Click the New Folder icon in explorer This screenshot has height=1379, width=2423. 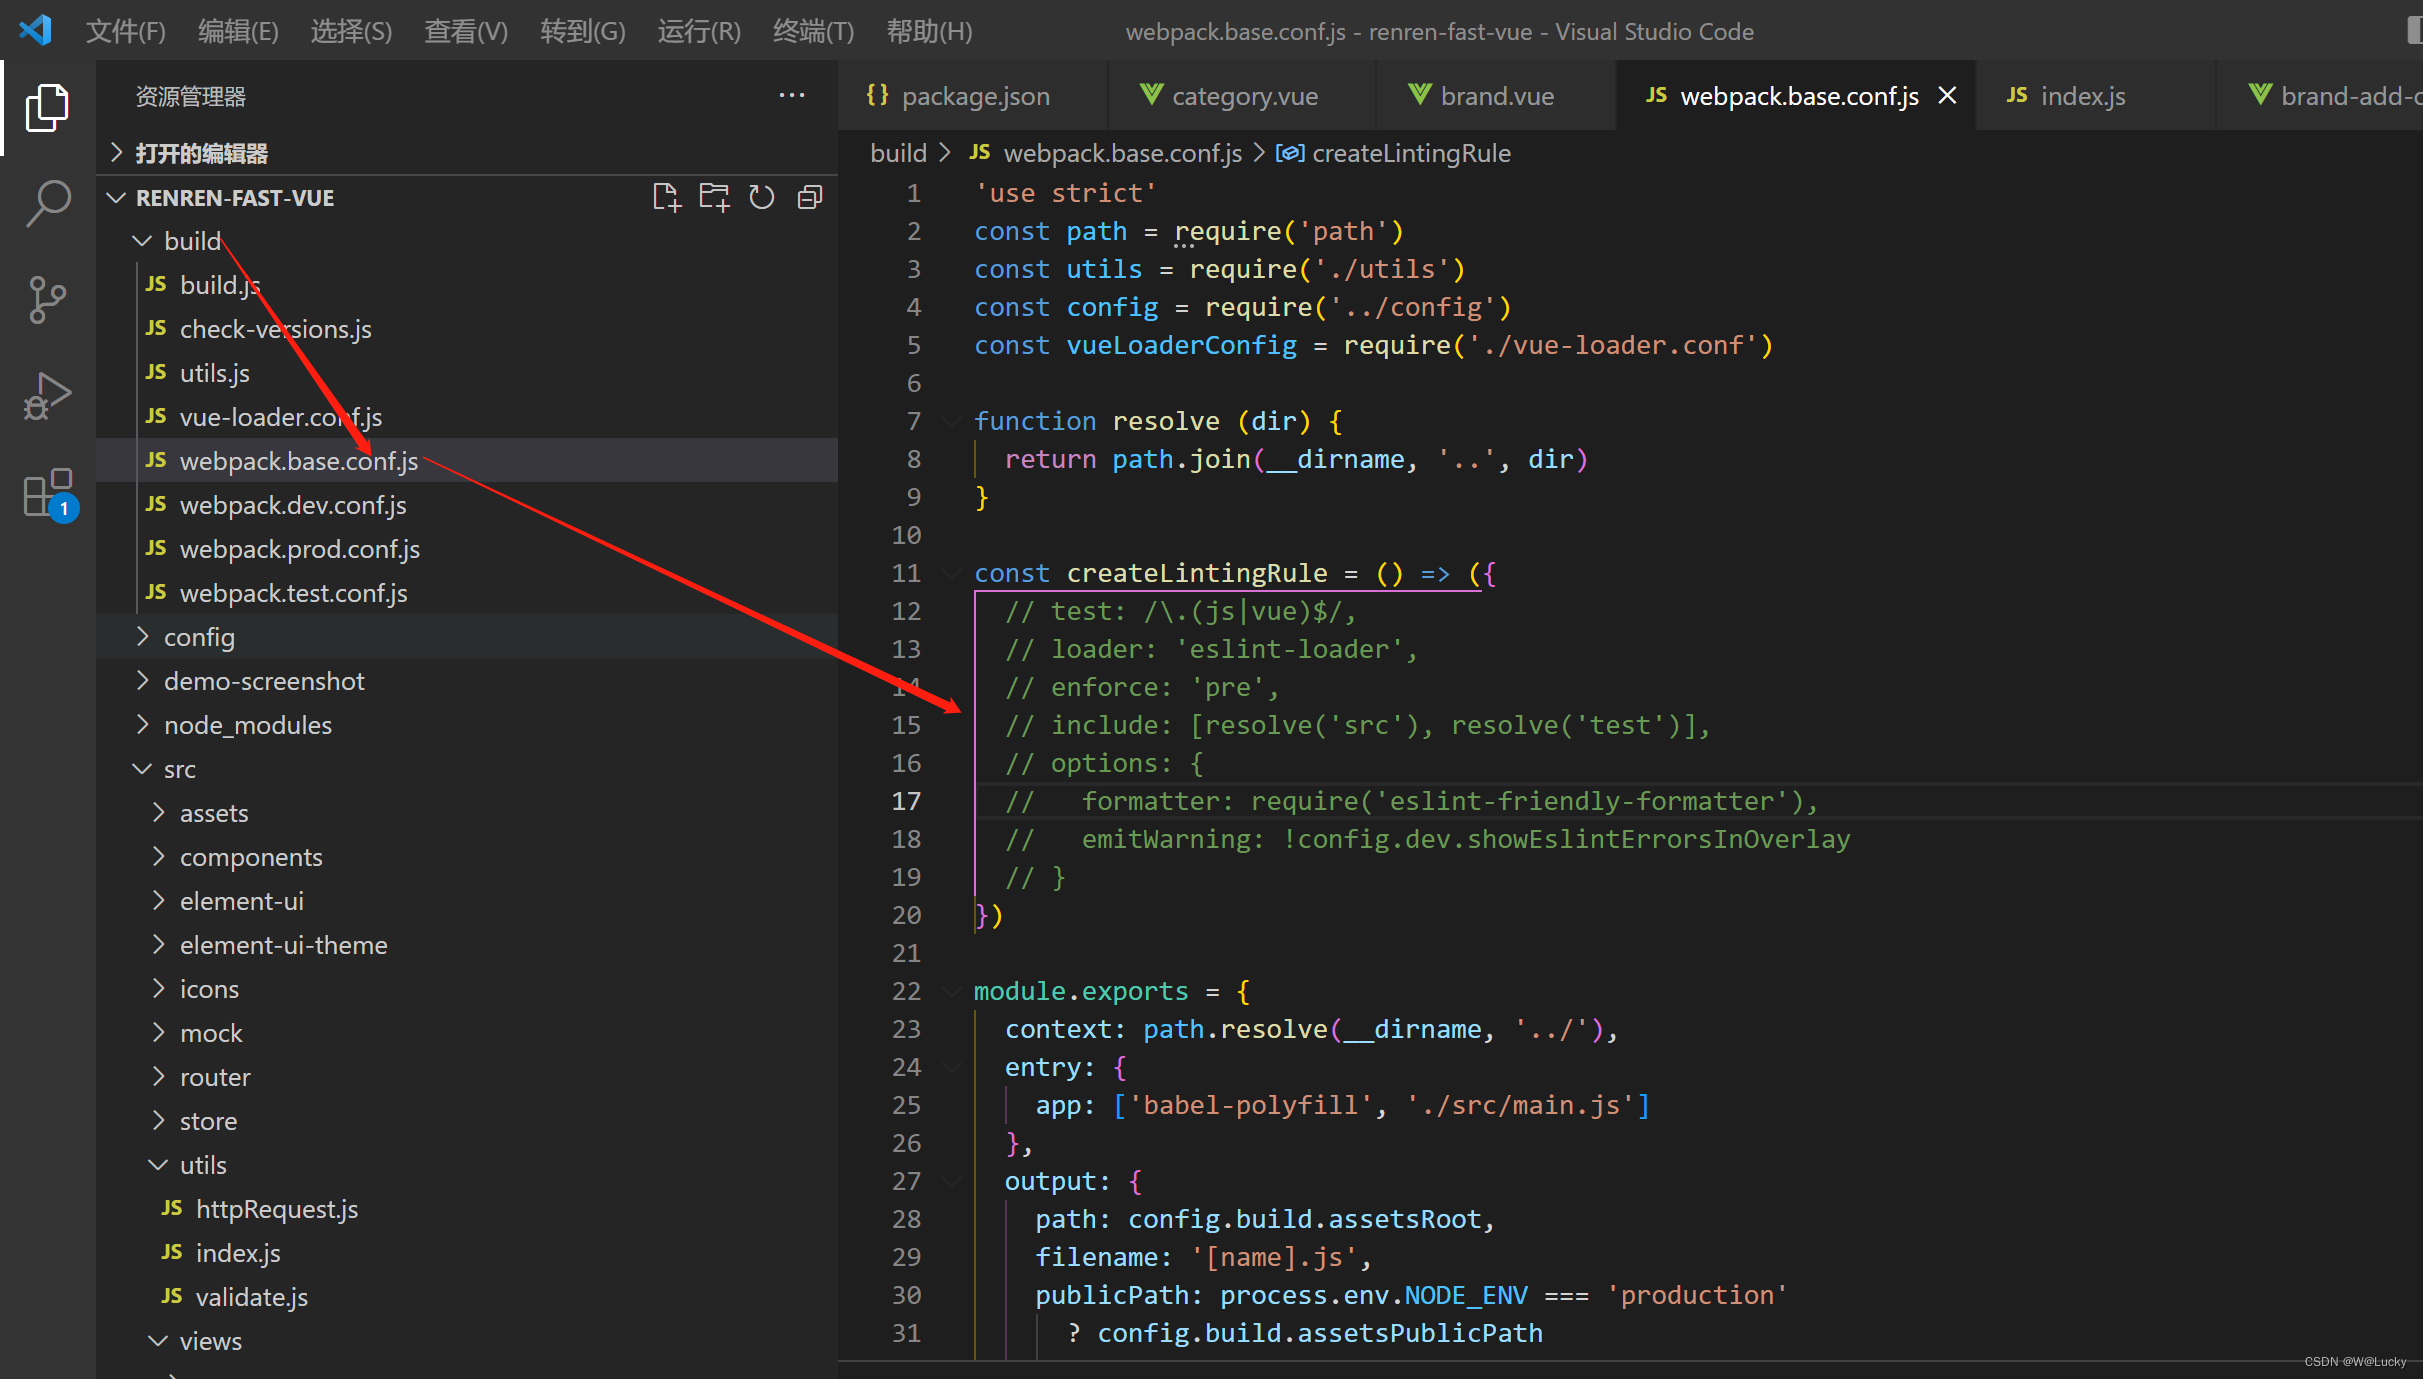pyautogui.click(x=714, y=197)
